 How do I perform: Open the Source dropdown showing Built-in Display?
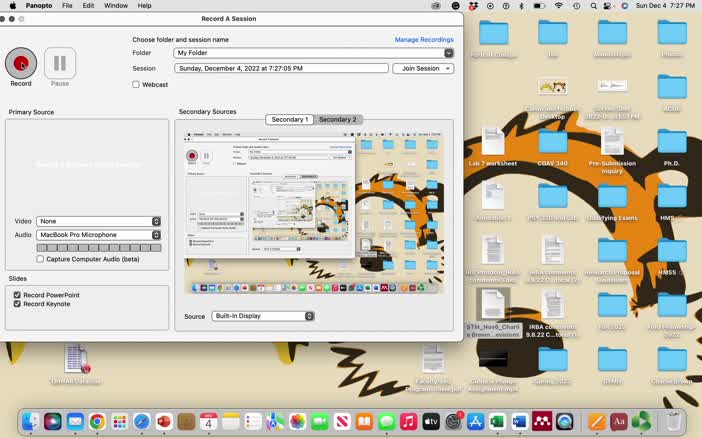tap(263, 316)
